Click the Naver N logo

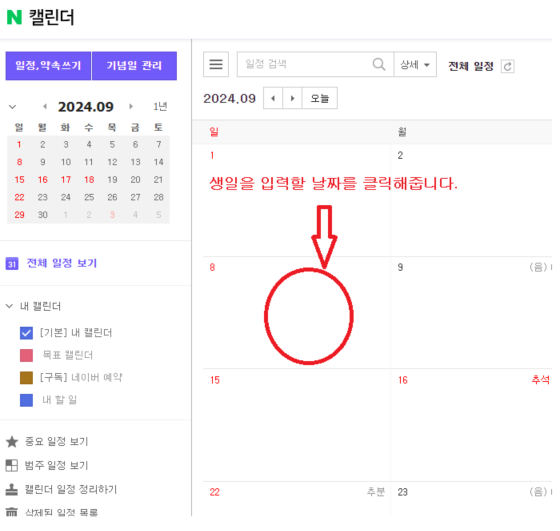pos(14,17)
